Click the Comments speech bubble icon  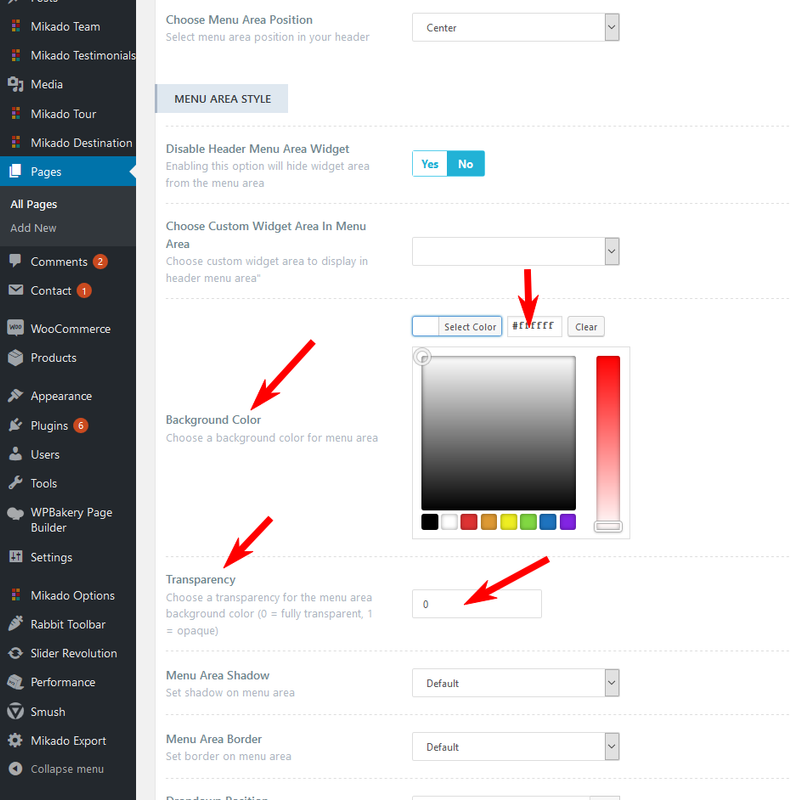click(x=15, y=261)
